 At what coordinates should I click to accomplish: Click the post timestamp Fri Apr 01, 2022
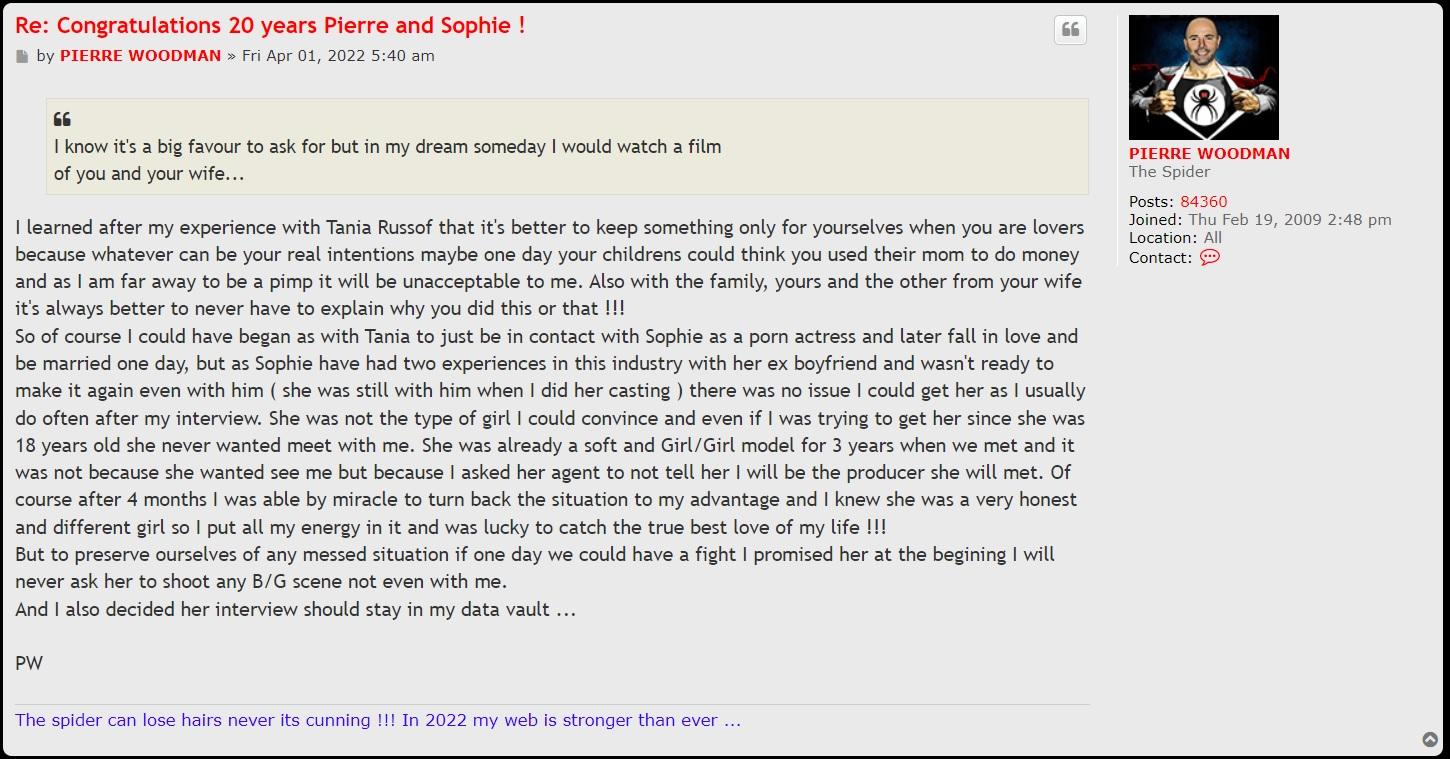(x=338, y=56)
